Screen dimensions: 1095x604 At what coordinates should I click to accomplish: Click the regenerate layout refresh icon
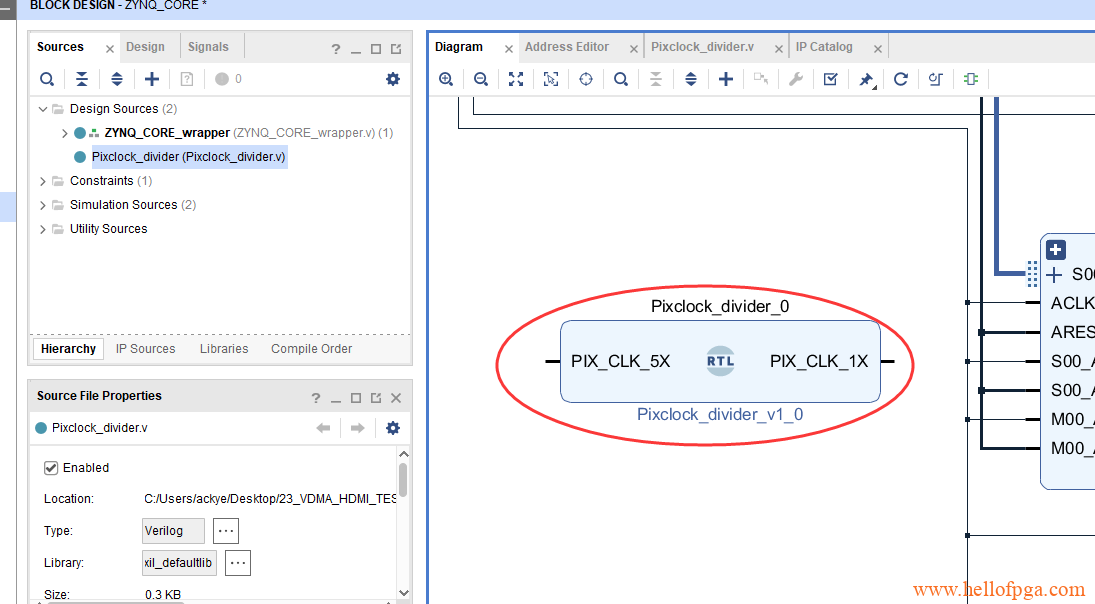(901, 79)
